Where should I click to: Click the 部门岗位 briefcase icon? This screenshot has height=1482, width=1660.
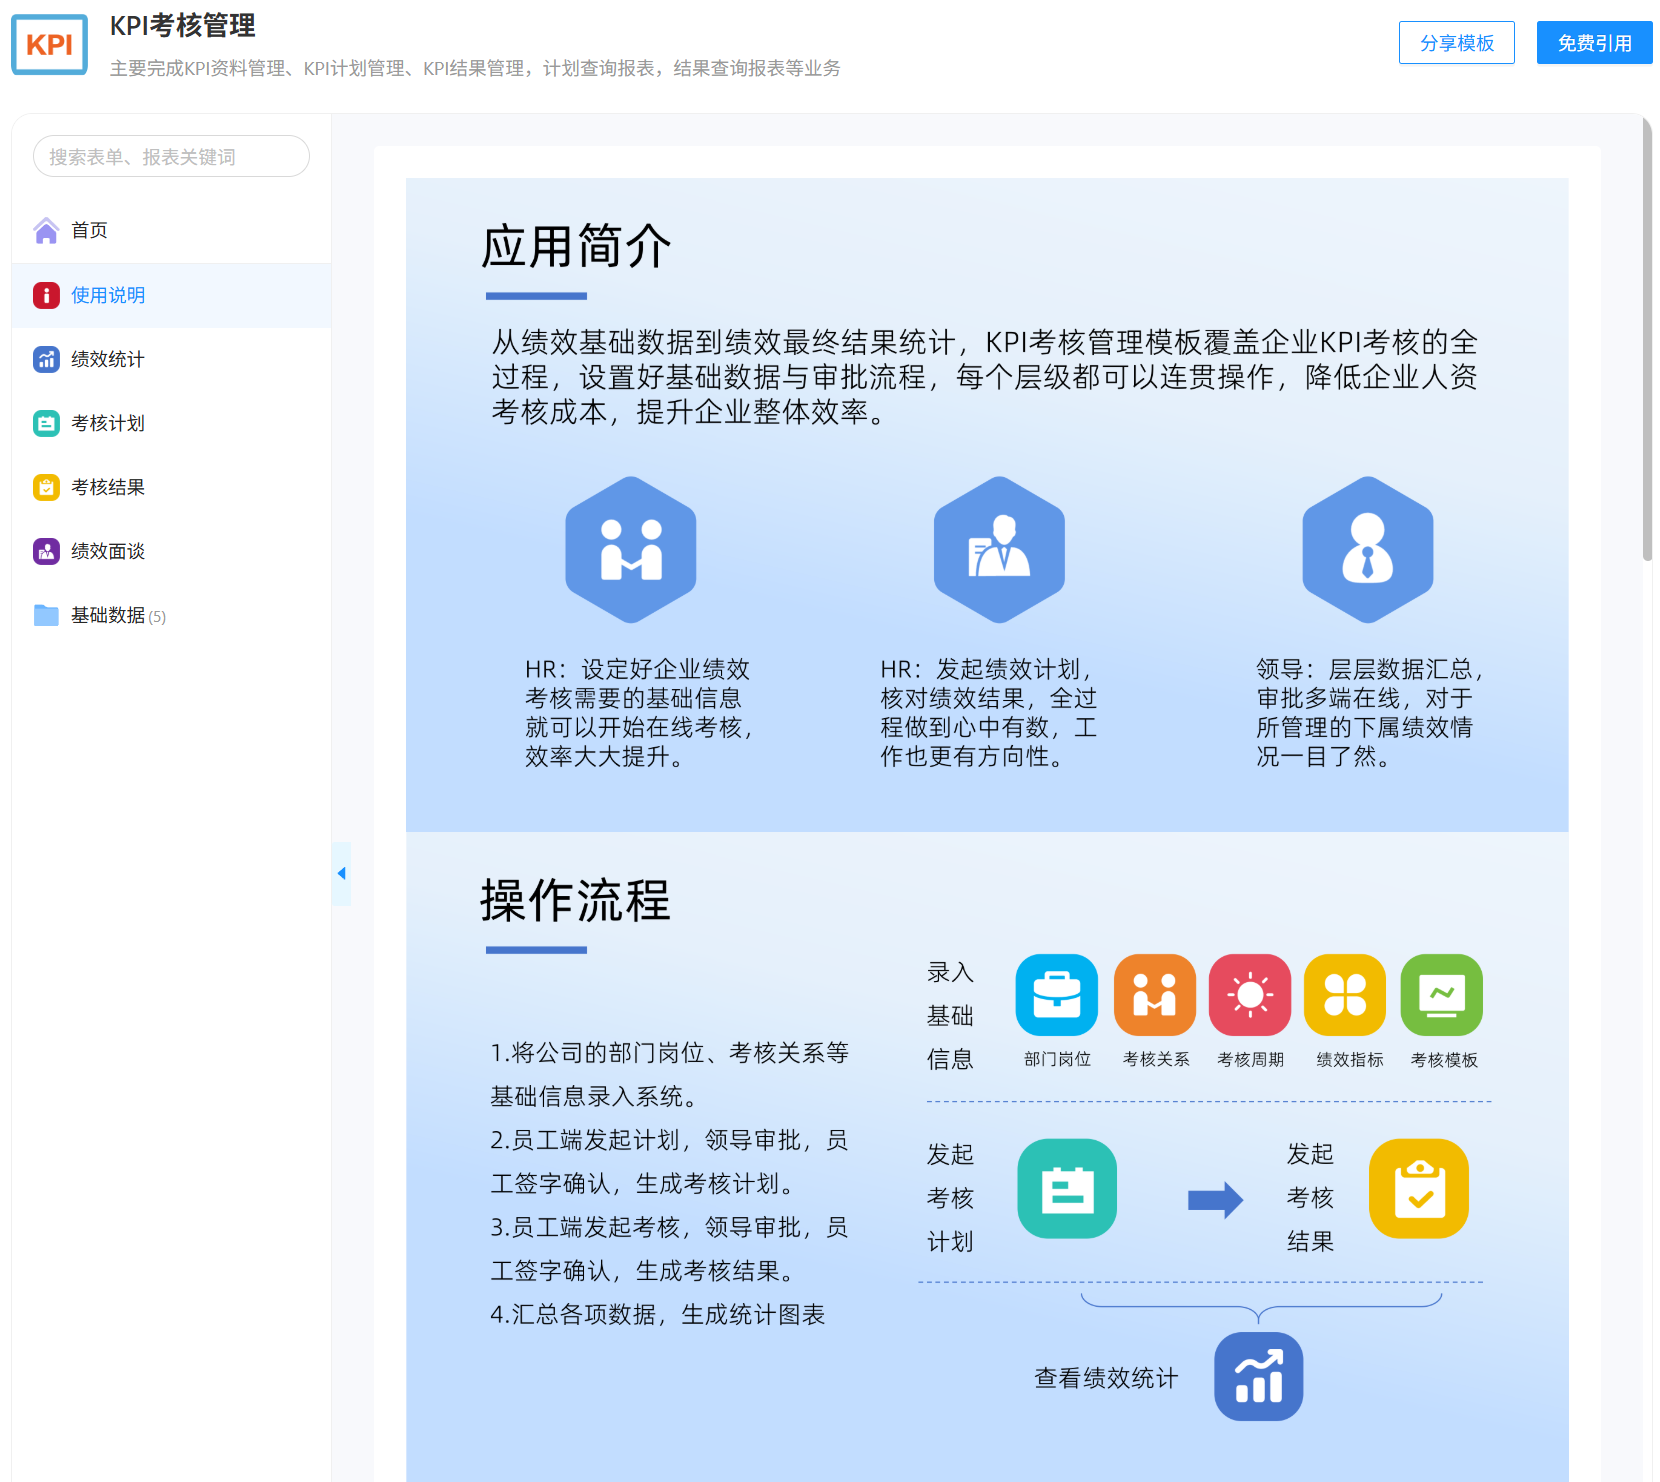1056,995
